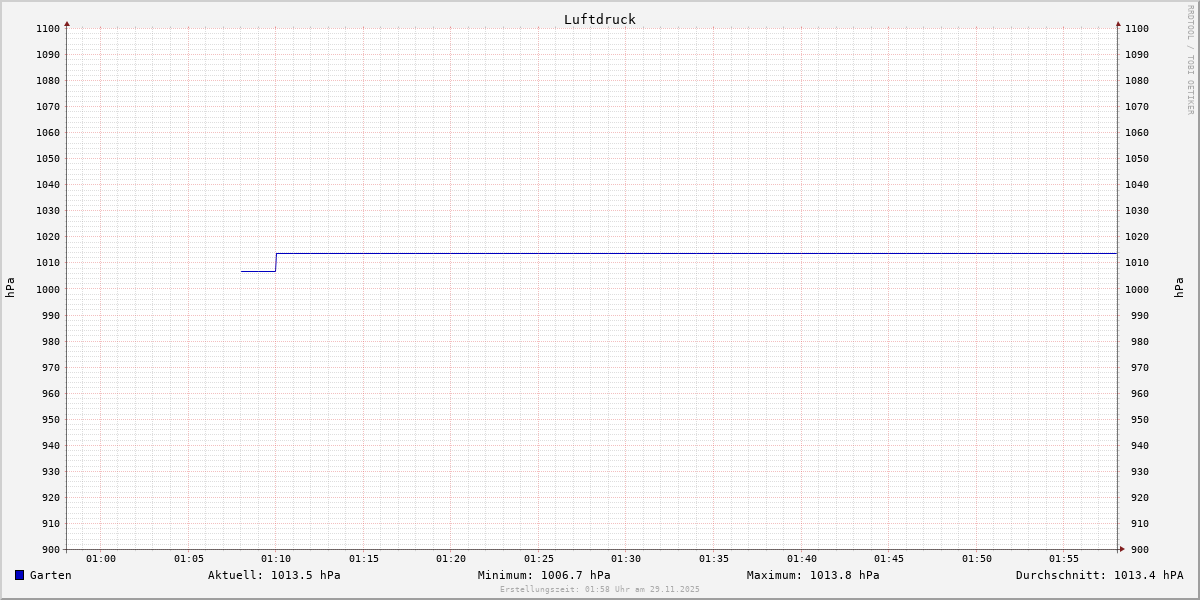Click the 01:30 time axis label
1200x600 pixels.
626,558
